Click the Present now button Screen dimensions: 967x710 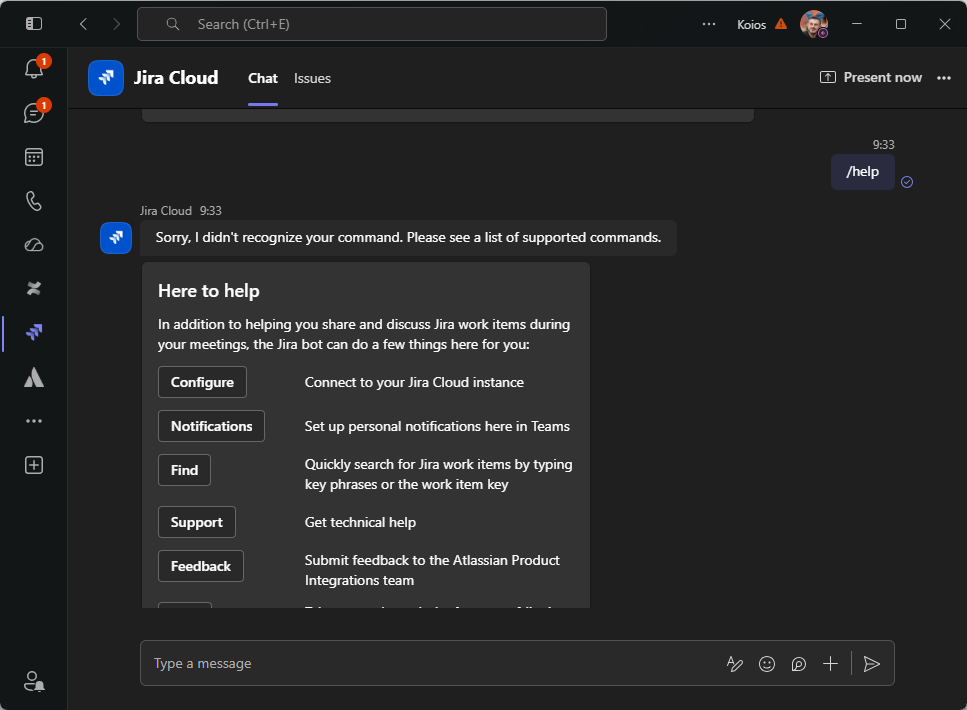(x=871, y=78)
